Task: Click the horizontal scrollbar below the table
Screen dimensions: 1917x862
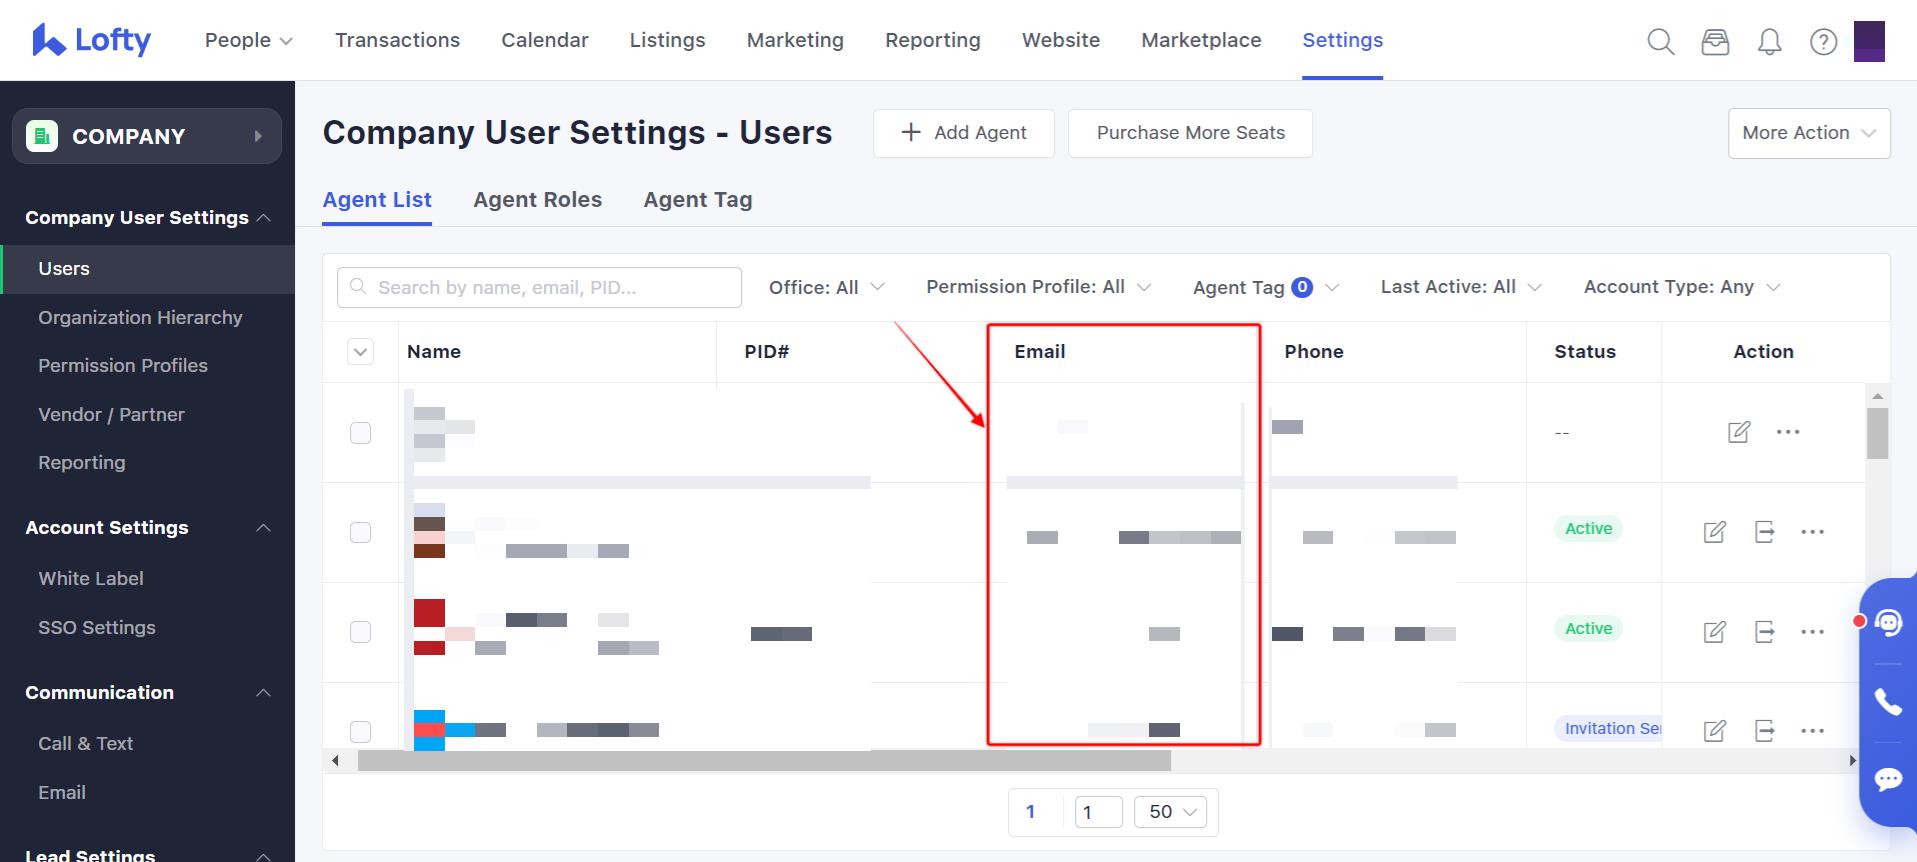Action: [x=764, y=761]
